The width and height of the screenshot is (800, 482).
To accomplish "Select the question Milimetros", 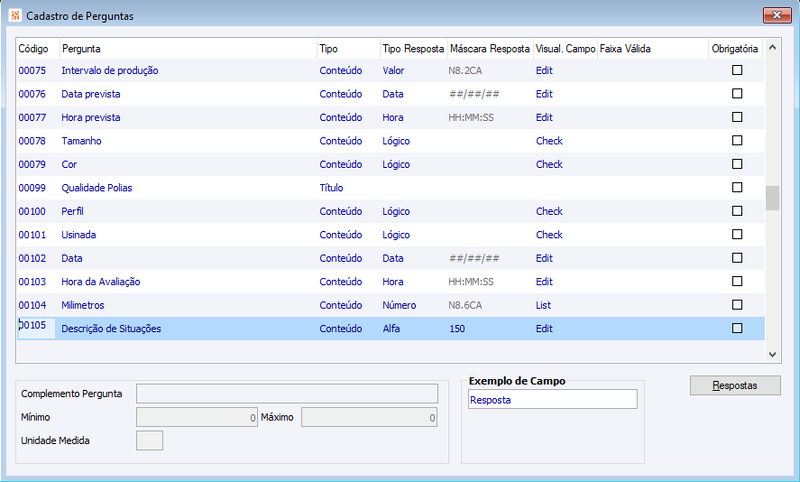I will pyautogui.click(x=83, y=305).
